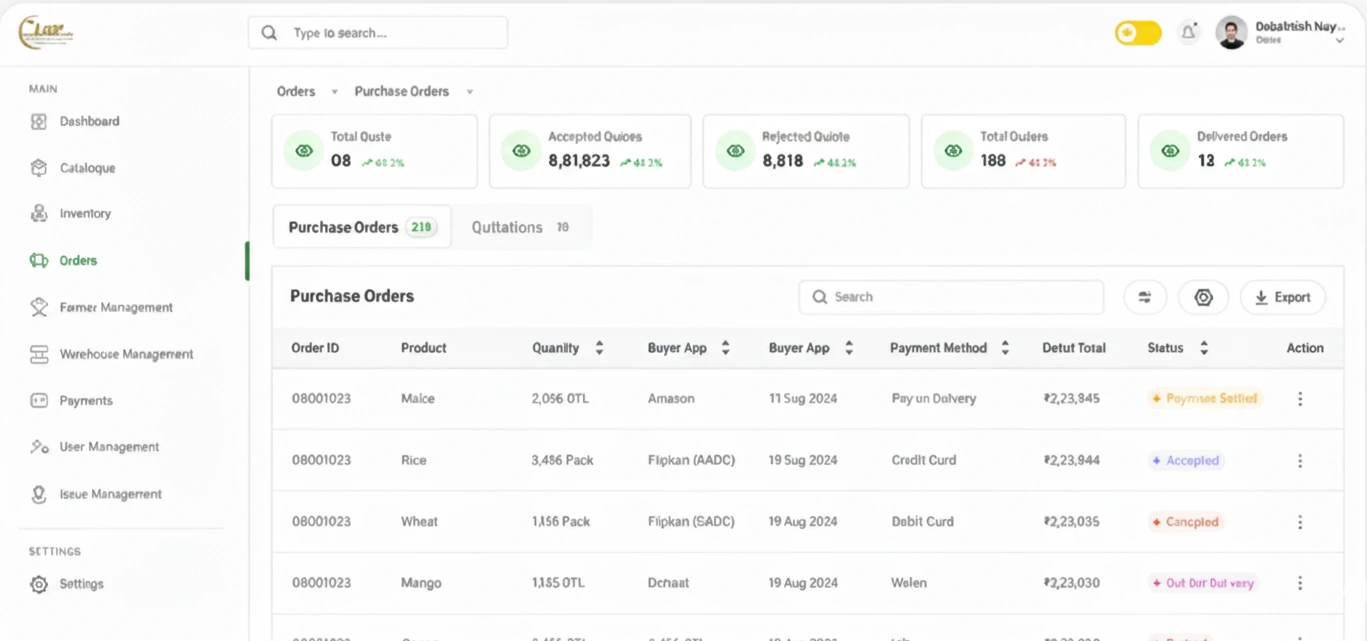Screen dimensions: 1367x641
Task: Expand the Purchase Orders breadcrumb dropdown
Action: pyautogui.click(x=469, y=91)
